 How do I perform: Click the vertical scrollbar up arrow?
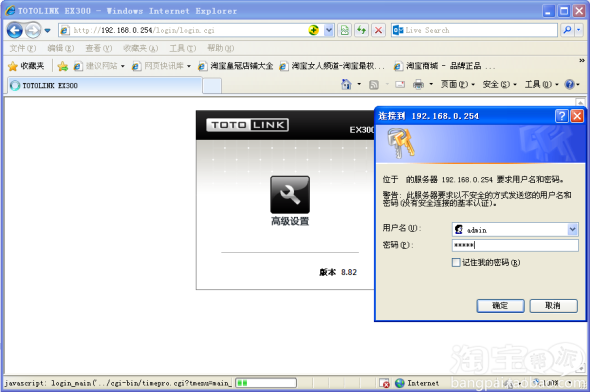(x=580, y=102)
